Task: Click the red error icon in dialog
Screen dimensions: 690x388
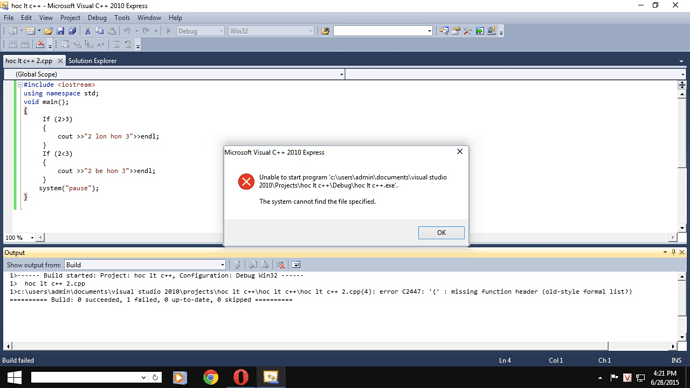Action: 246,181
